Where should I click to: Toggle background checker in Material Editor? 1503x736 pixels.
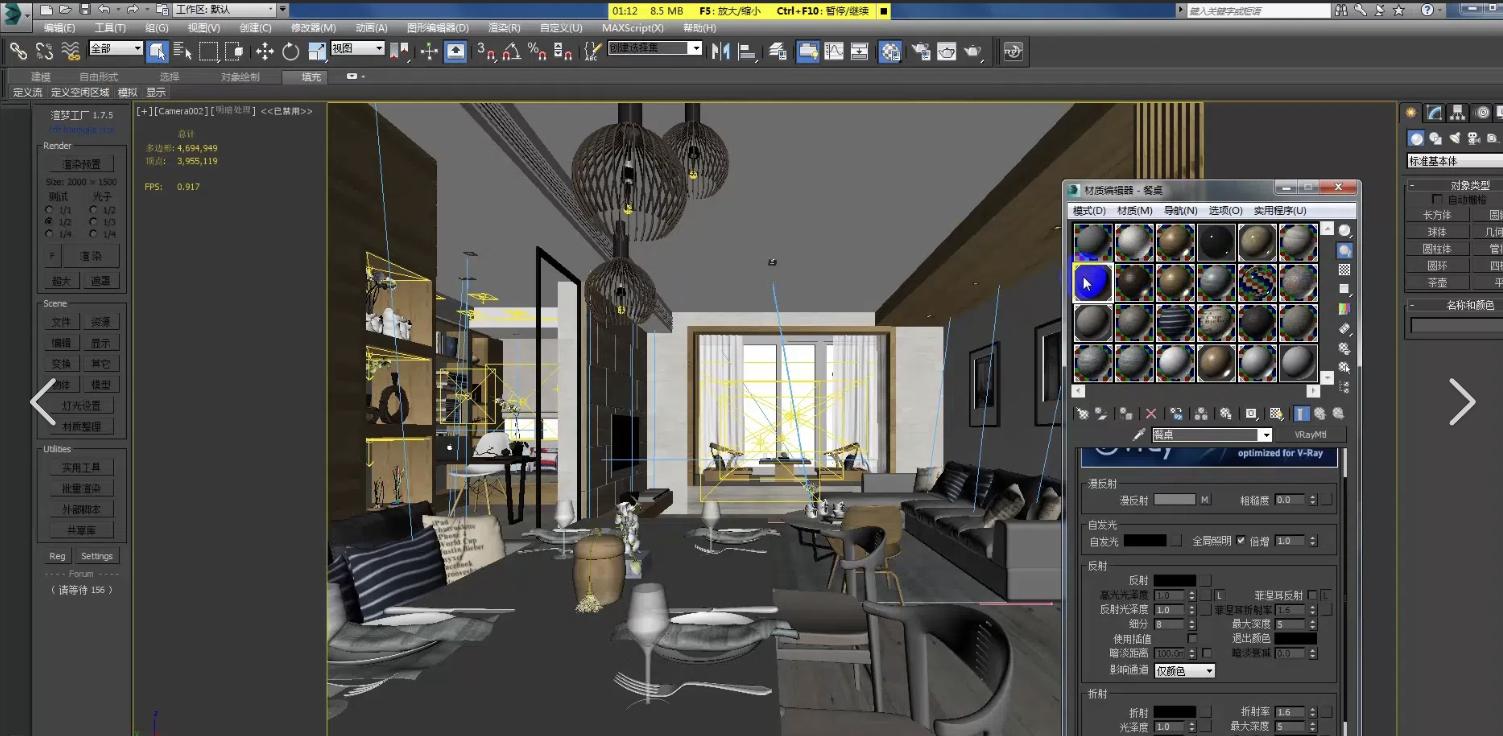coord(1344,270)
